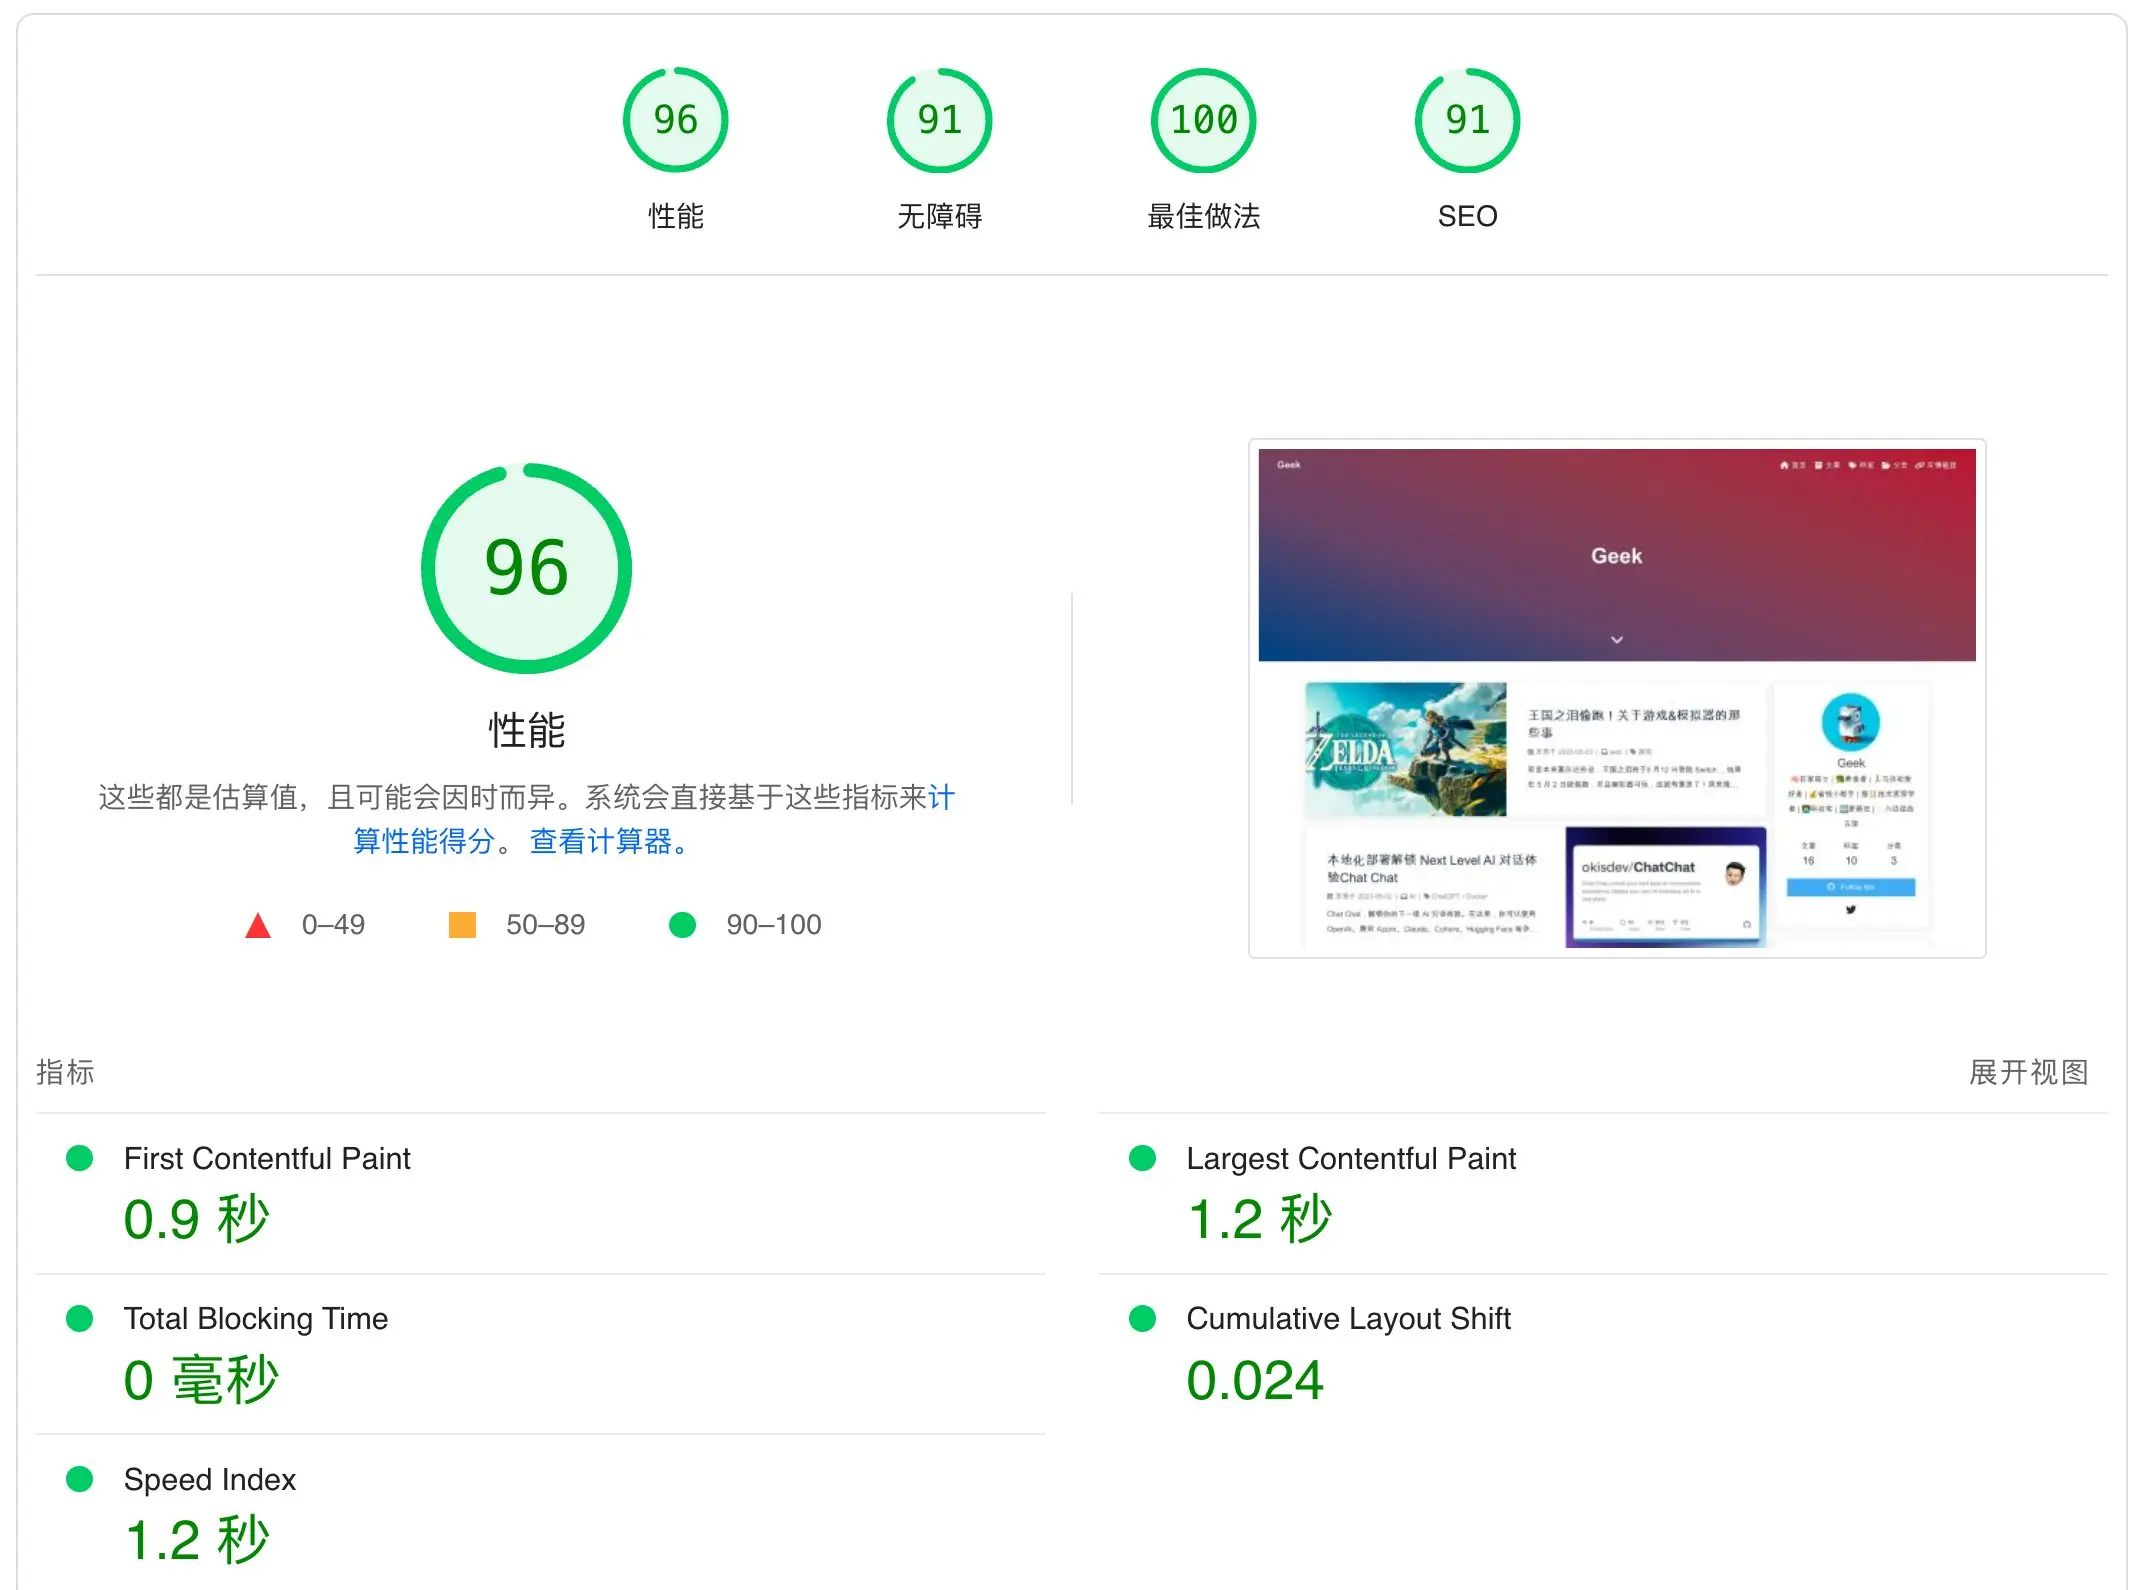This screenshot has width=2136, height=1590.
Task: Jump to 最佳做法 category label
Action: [1203, 216]
